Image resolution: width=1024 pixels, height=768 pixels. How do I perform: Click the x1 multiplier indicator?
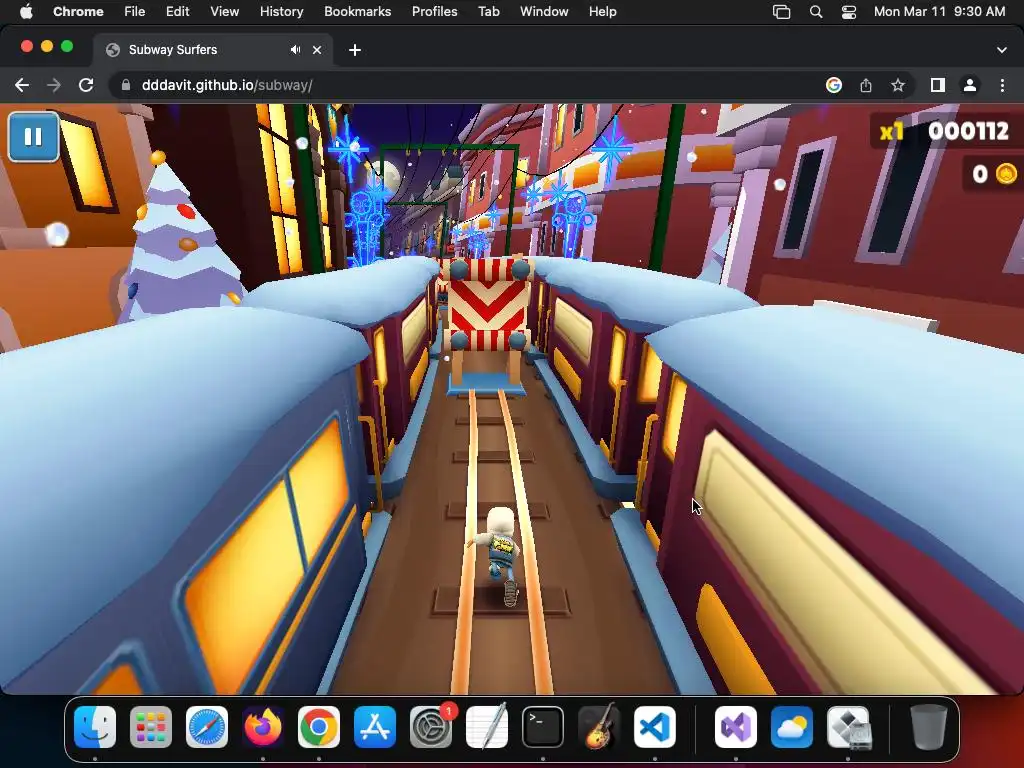click(x=891, y=132)
